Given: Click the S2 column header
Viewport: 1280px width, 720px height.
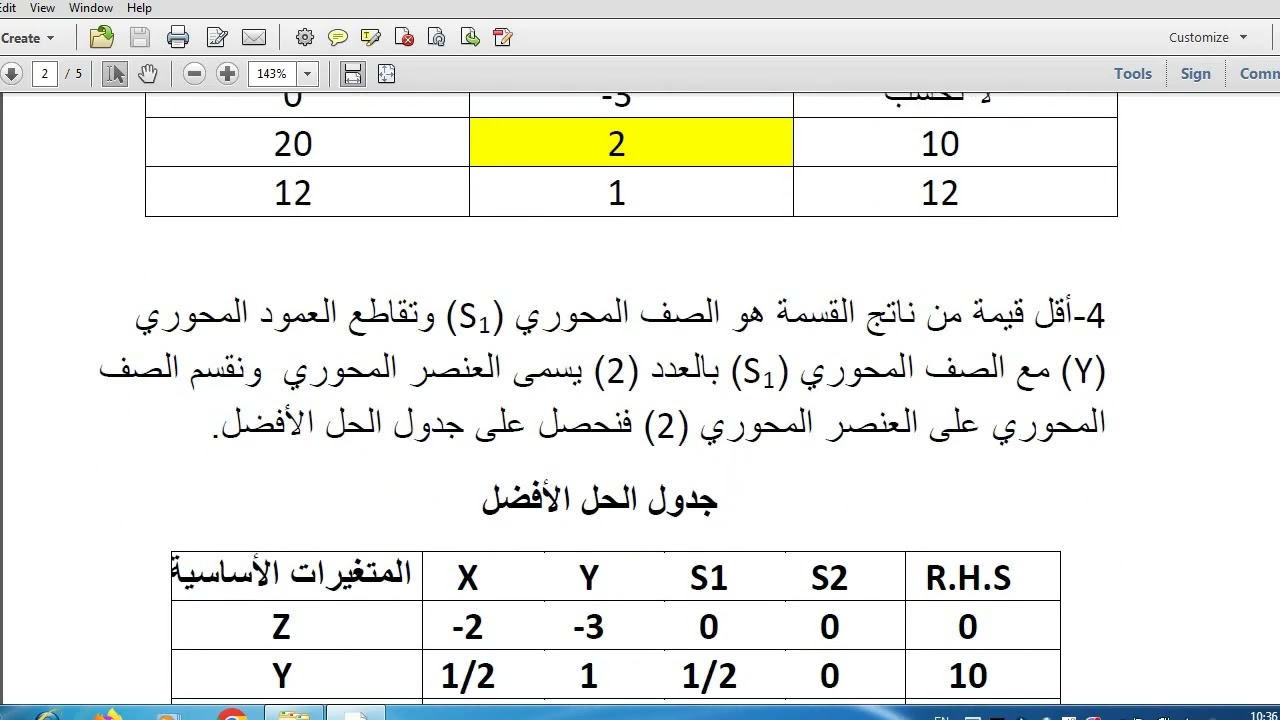Looking at the screenshot, I should pos(830,577).
